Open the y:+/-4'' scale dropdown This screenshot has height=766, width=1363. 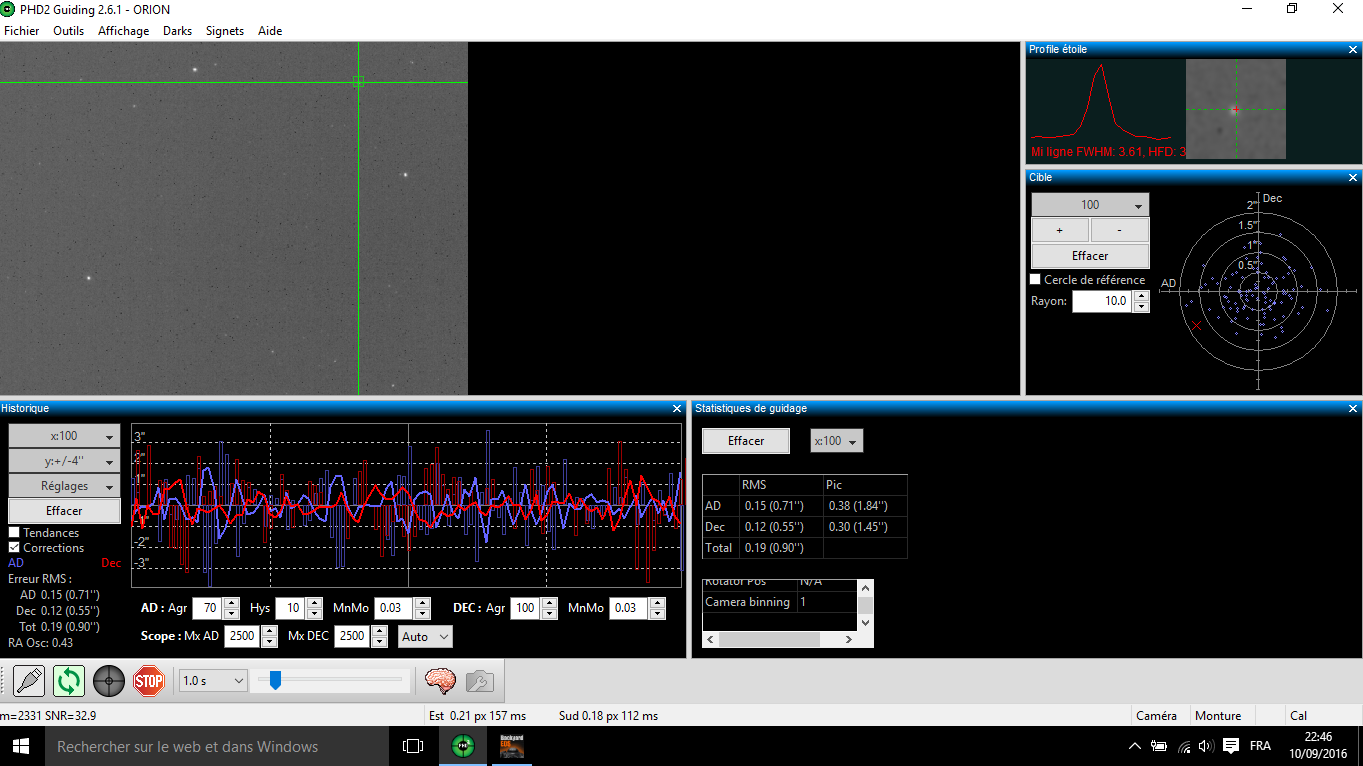coord(64,461)
